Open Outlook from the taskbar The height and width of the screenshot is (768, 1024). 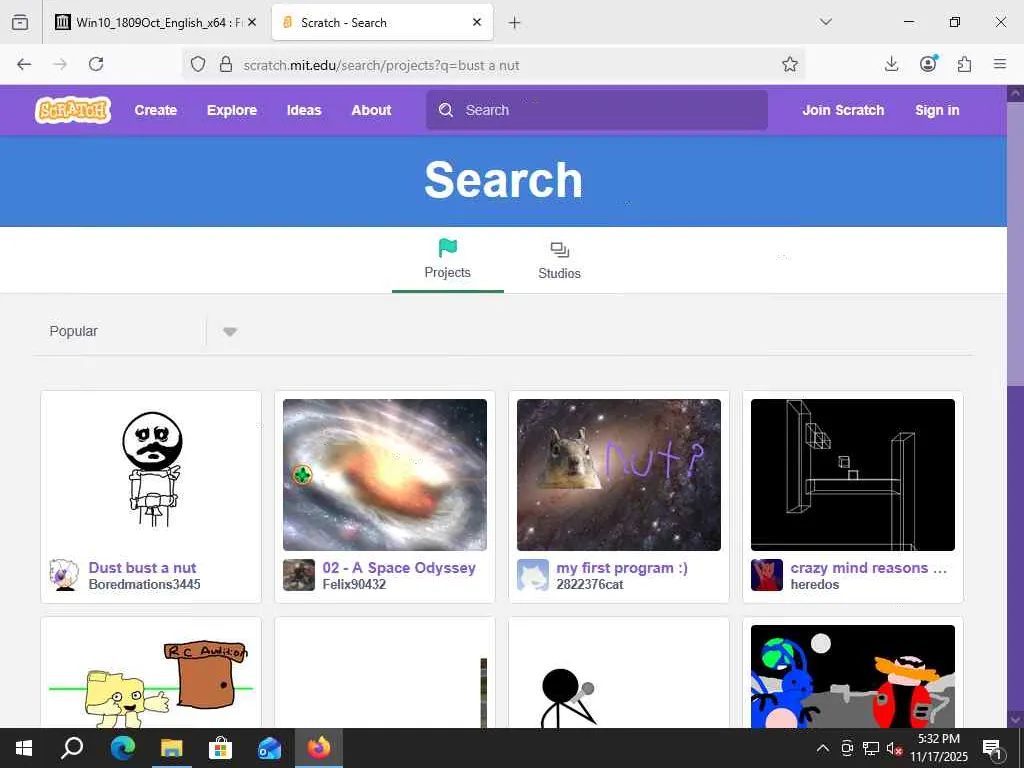pyautogui.click(x=269, y=748)
